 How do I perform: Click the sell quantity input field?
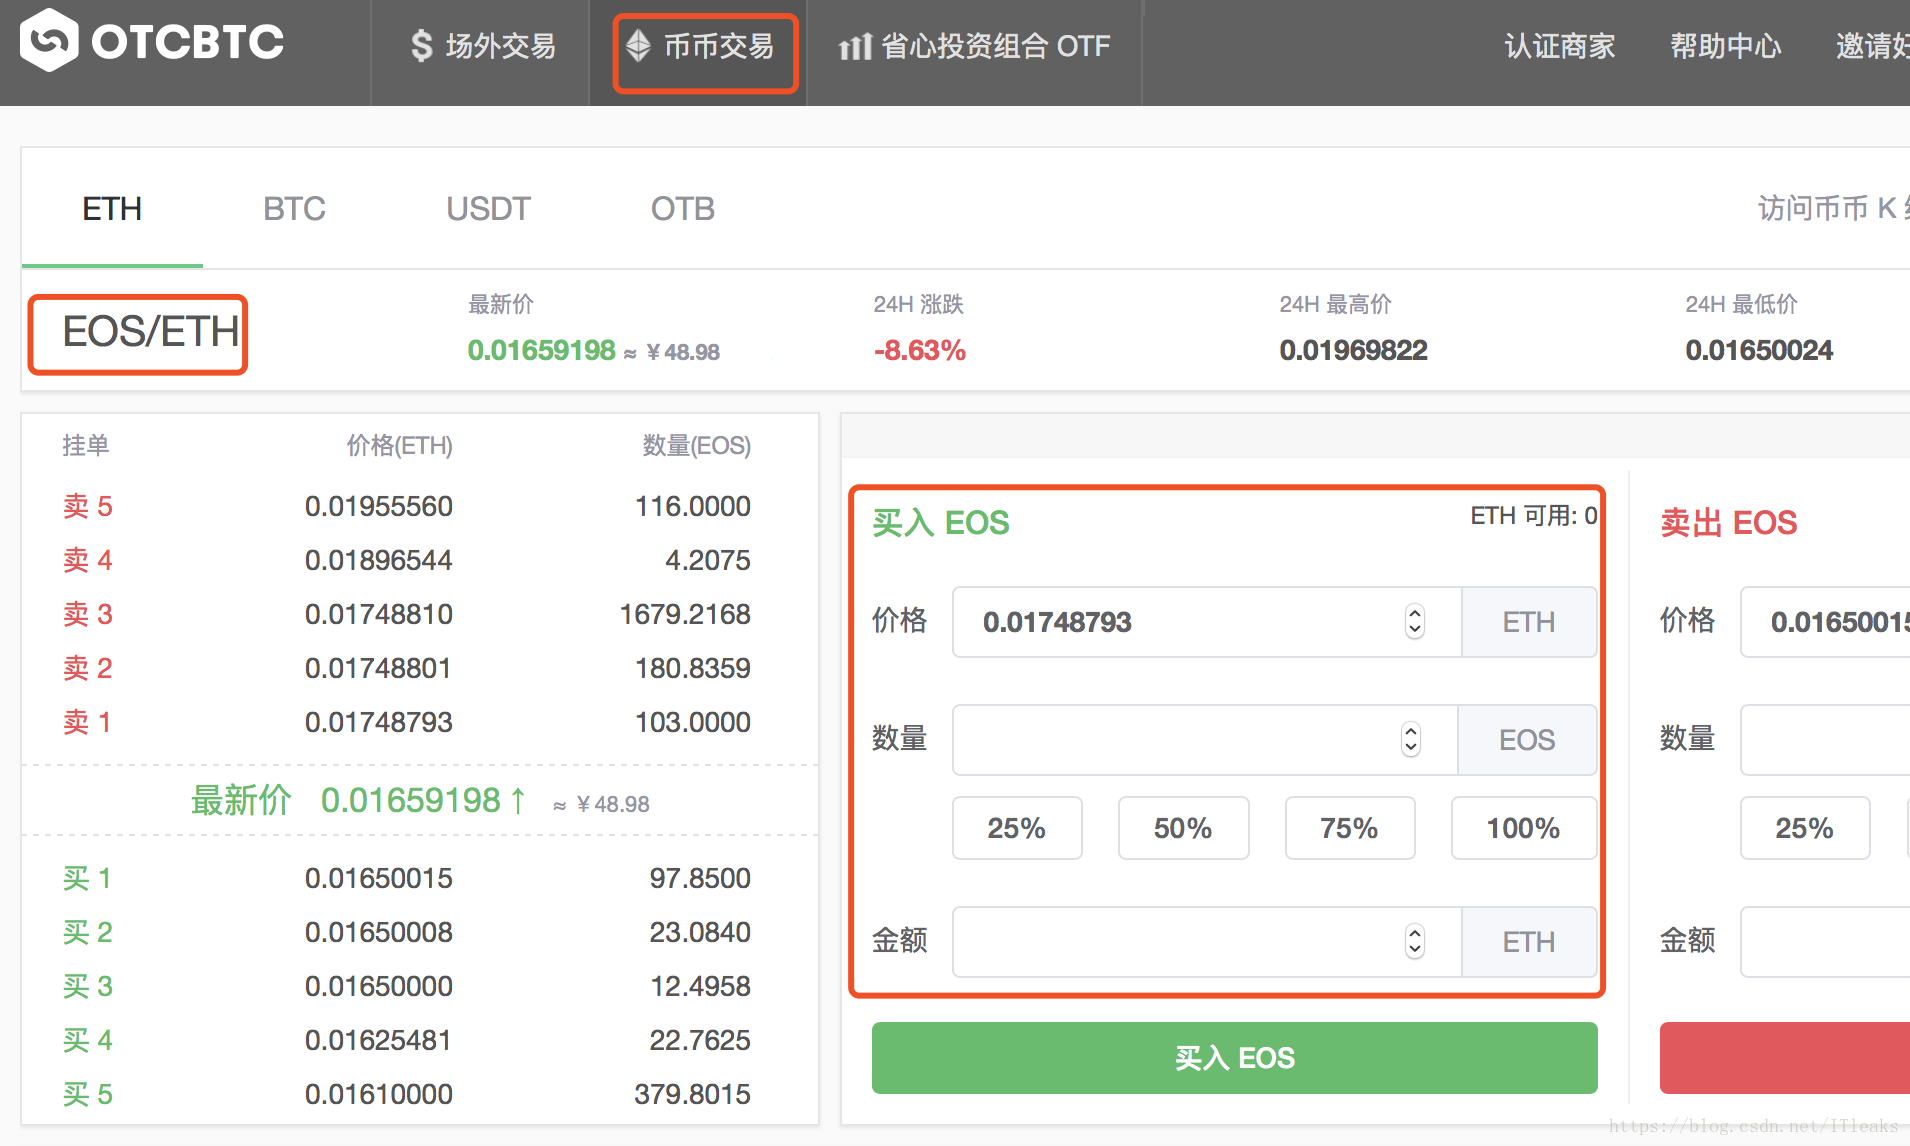tap(1826, 740)
